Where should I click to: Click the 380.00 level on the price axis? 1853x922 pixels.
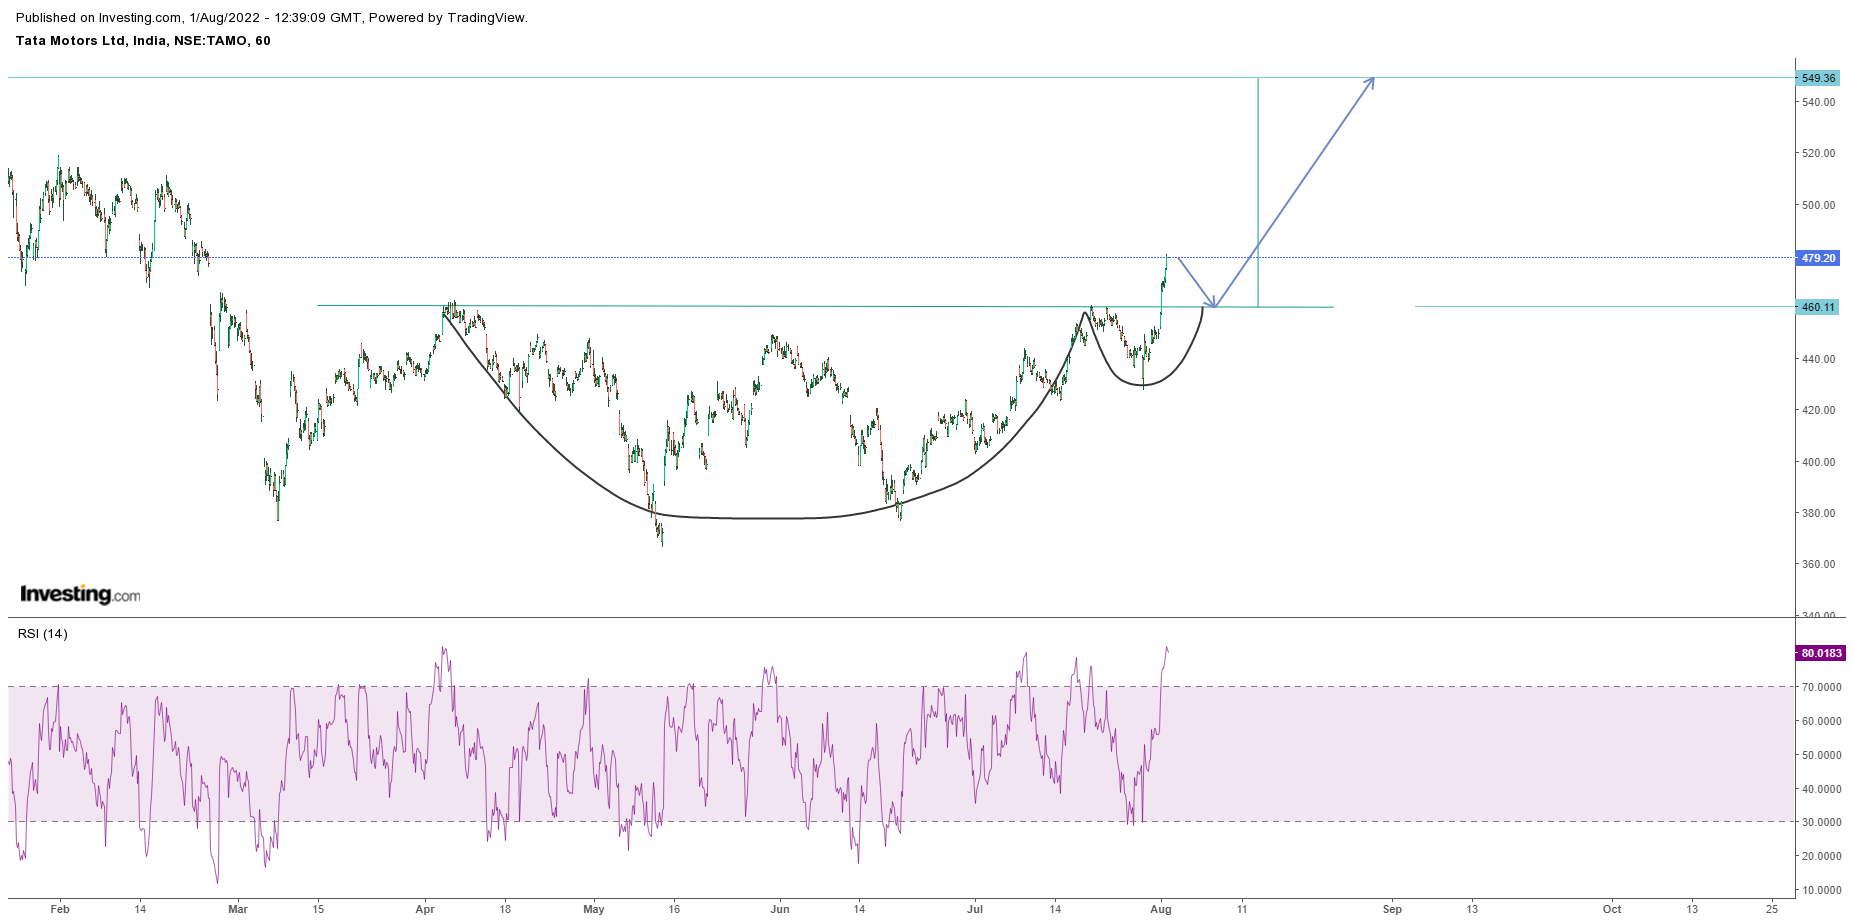pos(1818,513)
